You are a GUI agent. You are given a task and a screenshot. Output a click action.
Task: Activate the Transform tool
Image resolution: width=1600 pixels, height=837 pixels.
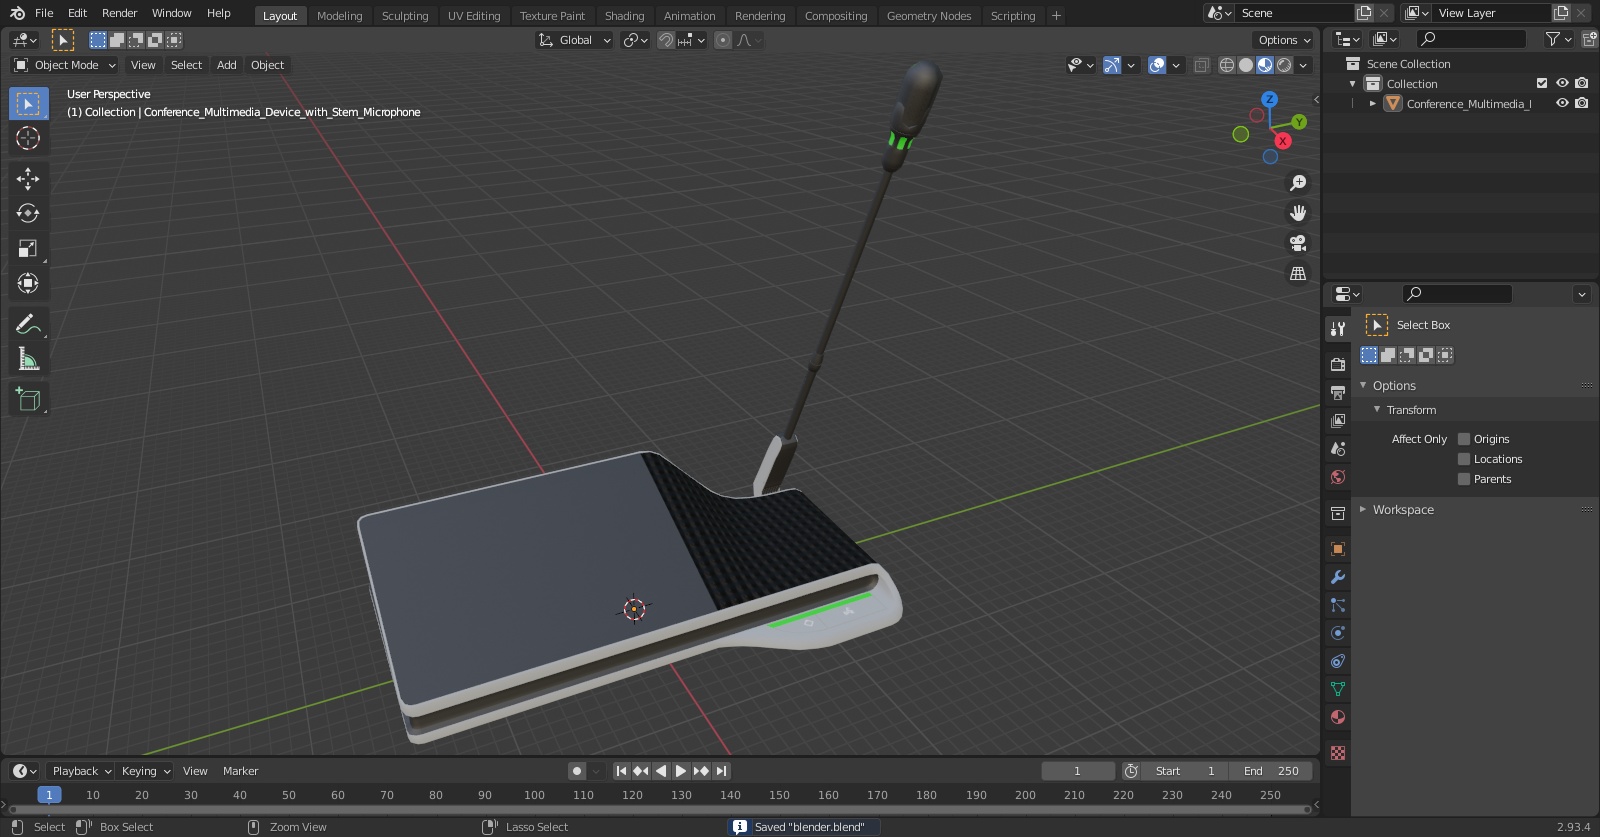click(28, 283)
